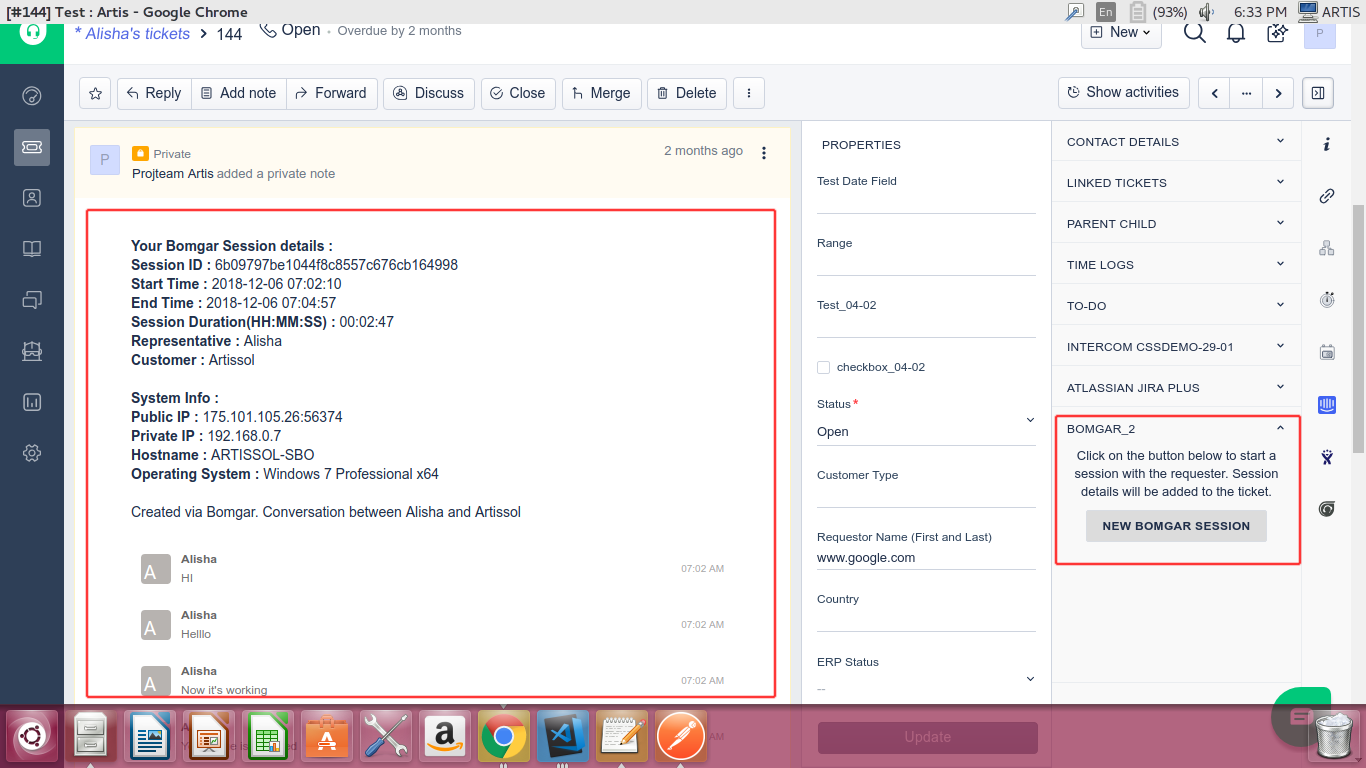
Task: Click the Reply button
Action: tap(154, 93)
